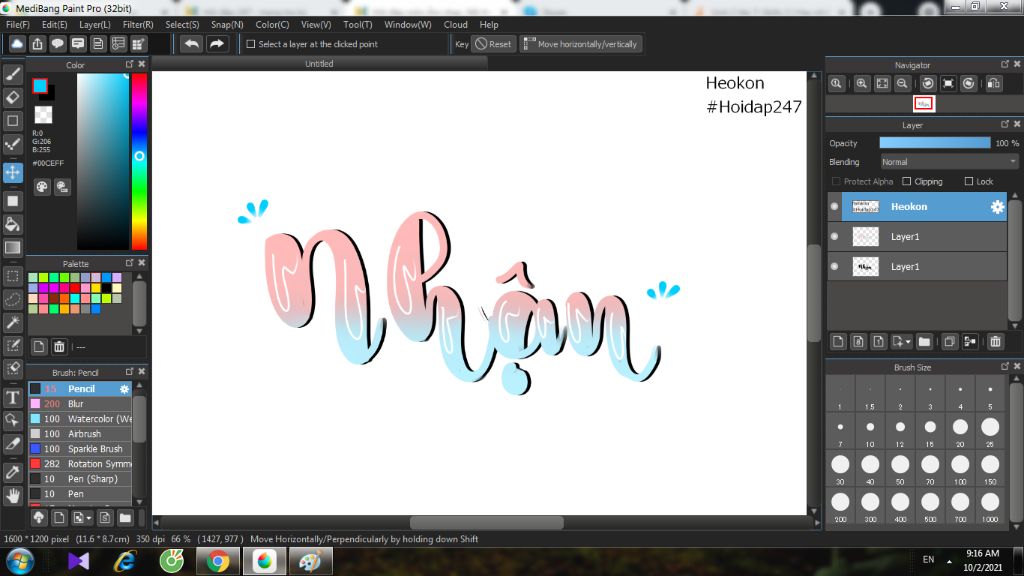Switch to the Untitled canvas tab
This screenshot has height=576, width=1024.
point(319,63)
